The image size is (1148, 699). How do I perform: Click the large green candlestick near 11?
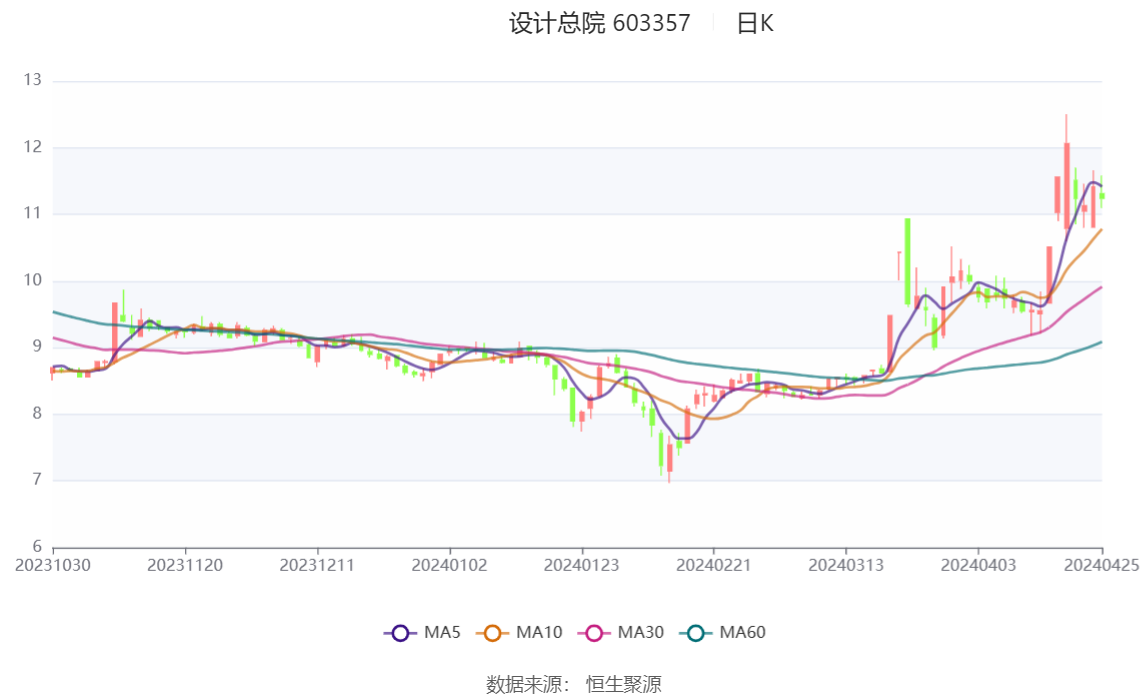[908, 261]
